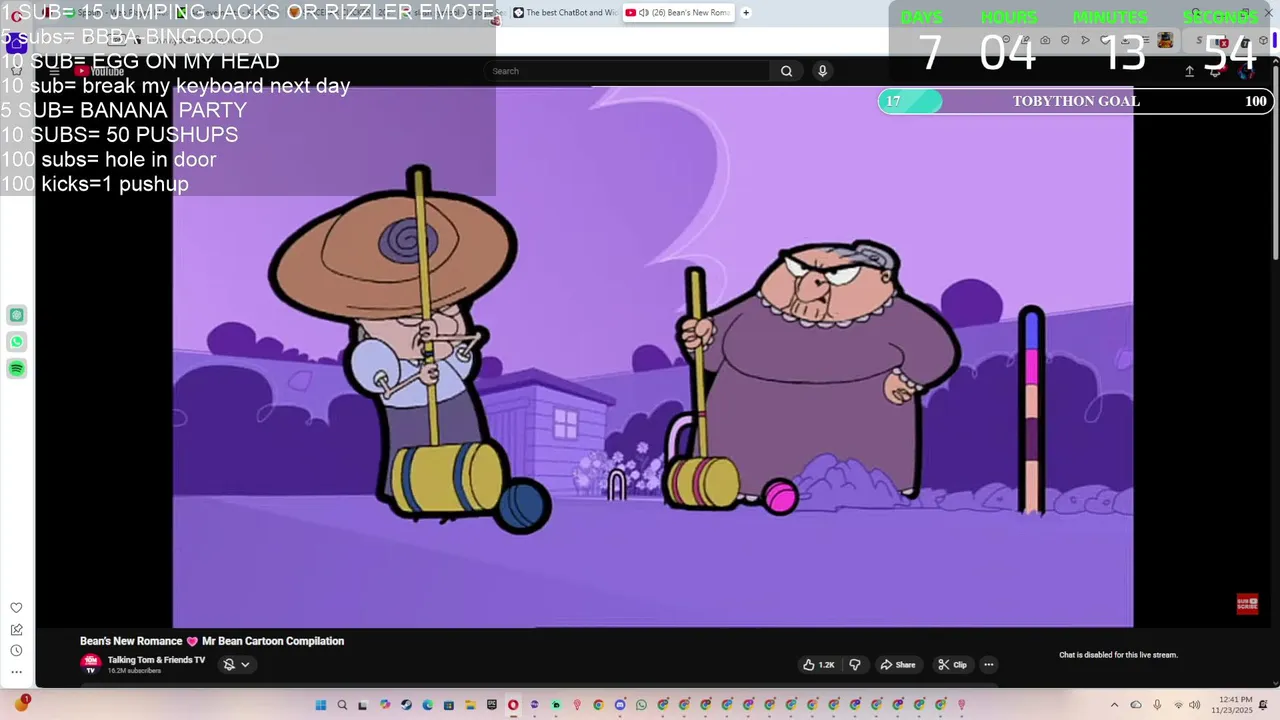
Task: Start voice search with microphone icon
Action: [822, 71]
